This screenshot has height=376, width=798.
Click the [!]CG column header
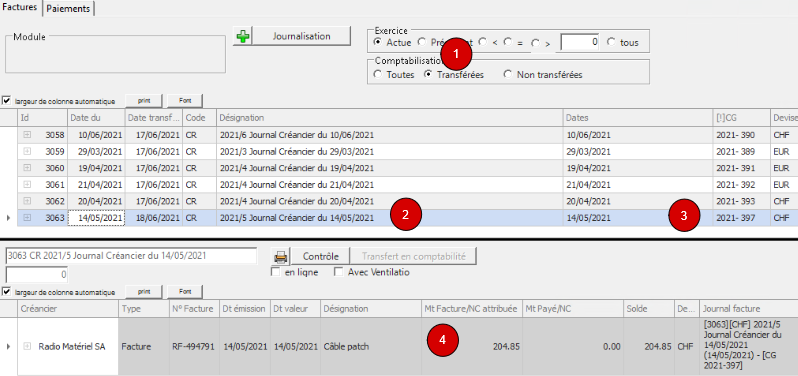pyautogui.click(x=742, y=118)
